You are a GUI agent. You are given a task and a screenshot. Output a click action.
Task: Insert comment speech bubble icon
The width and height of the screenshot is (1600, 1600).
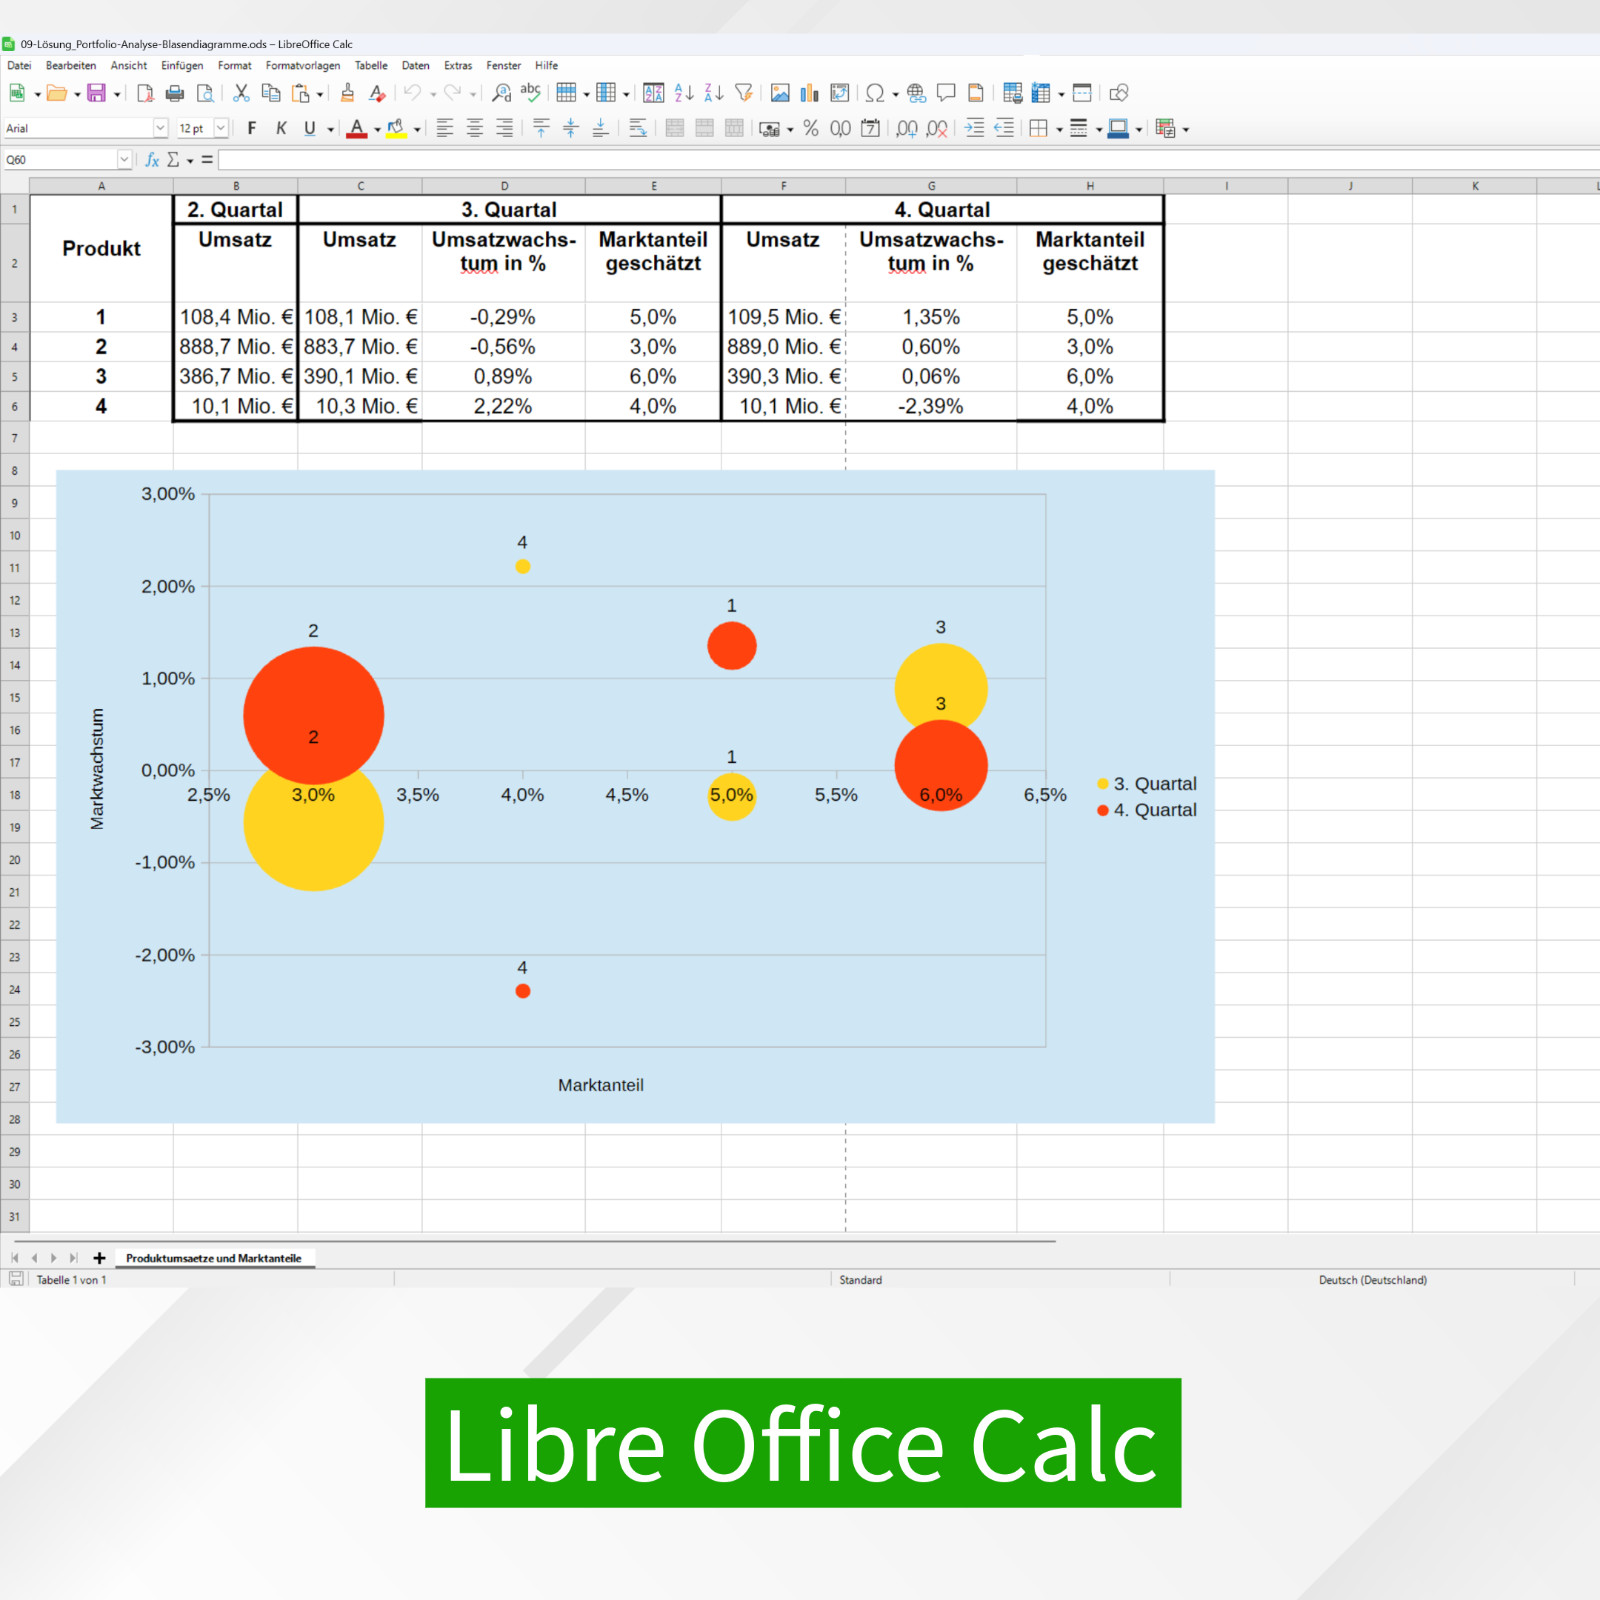point(946,93)
